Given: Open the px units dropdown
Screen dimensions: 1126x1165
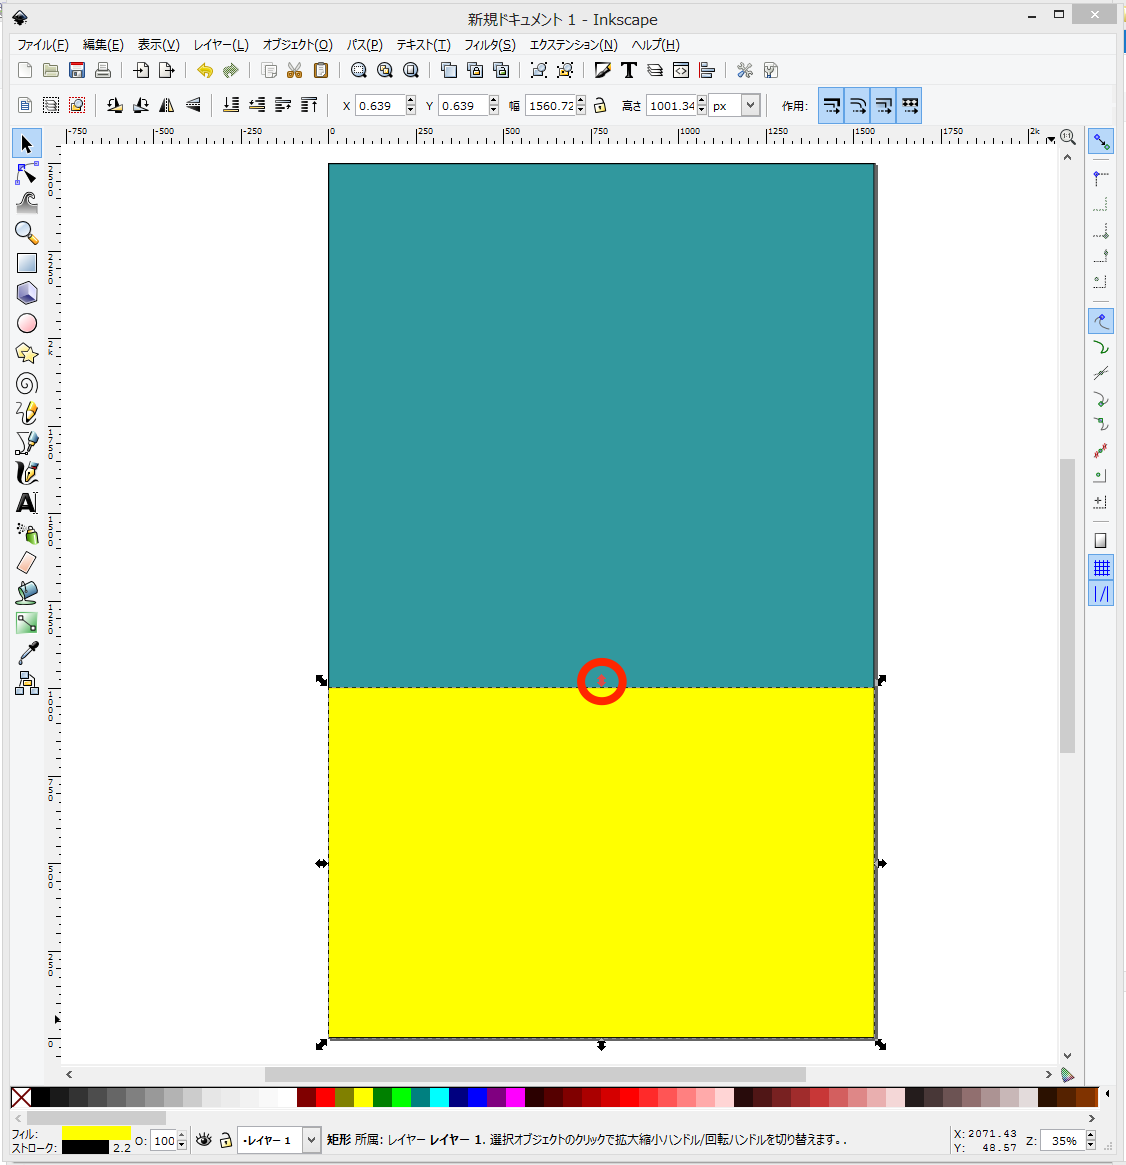Looking at the screenshot, I should pos(750,106).
